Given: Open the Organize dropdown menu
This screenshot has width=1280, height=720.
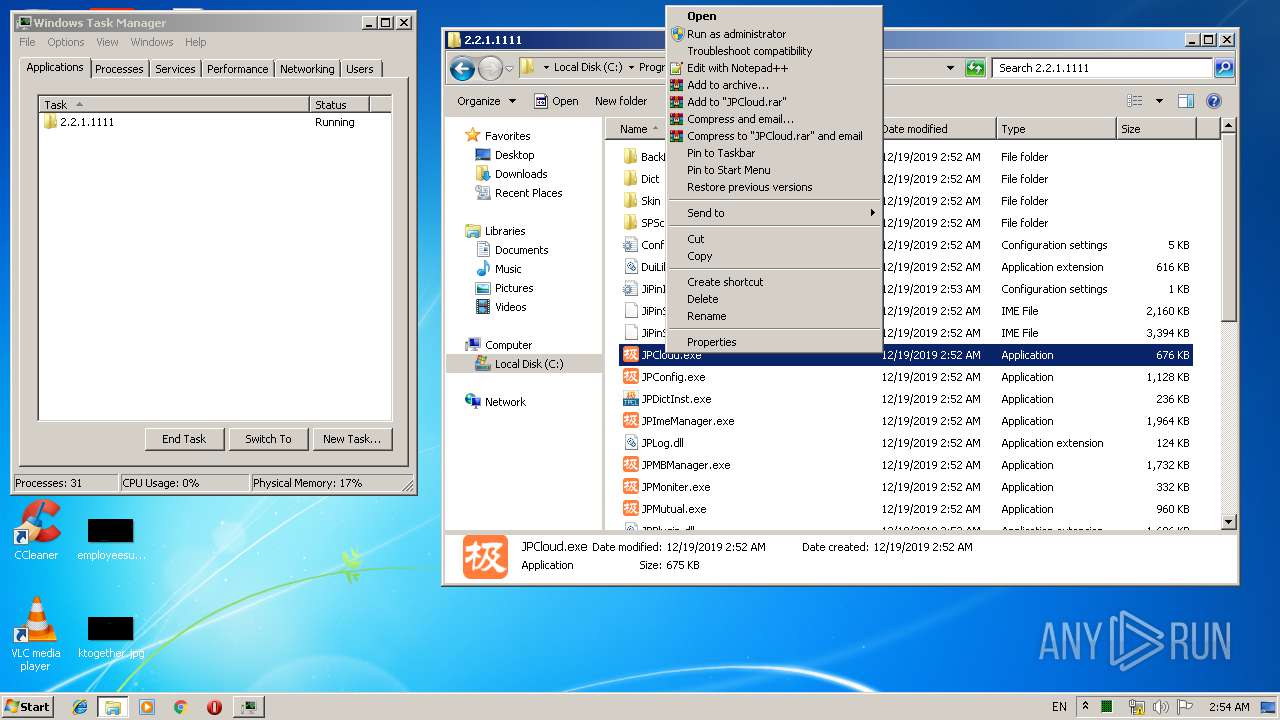Looking at the screenshot, I should point(486,101).
